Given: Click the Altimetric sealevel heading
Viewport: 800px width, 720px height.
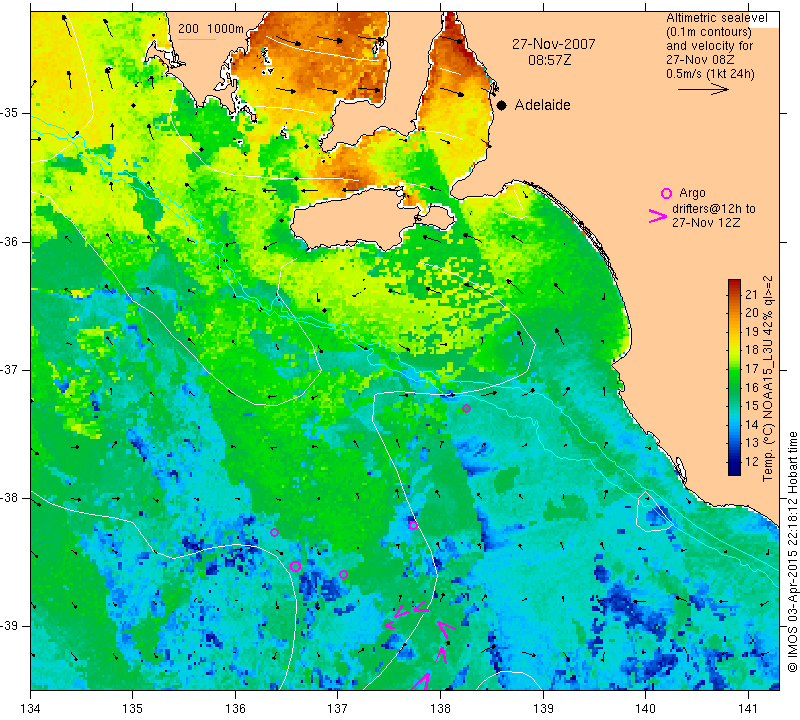Looking at the screenshot, I should point(717,18).
